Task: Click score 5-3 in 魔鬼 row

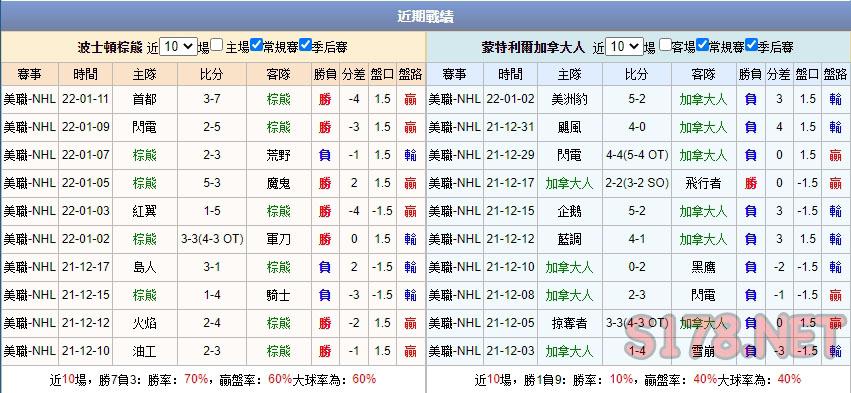Action: click(212, 183)
